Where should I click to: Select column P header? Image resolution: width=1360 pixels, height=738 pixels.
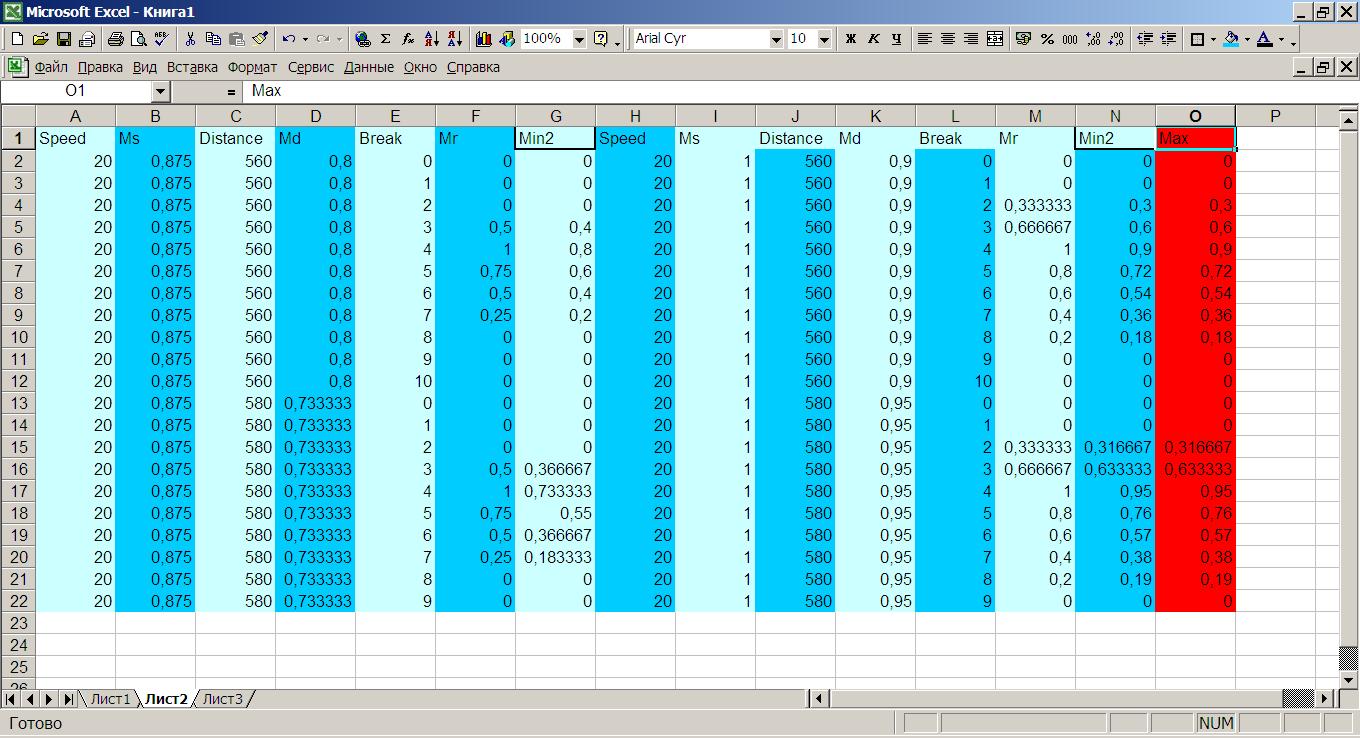(1275, 116)
